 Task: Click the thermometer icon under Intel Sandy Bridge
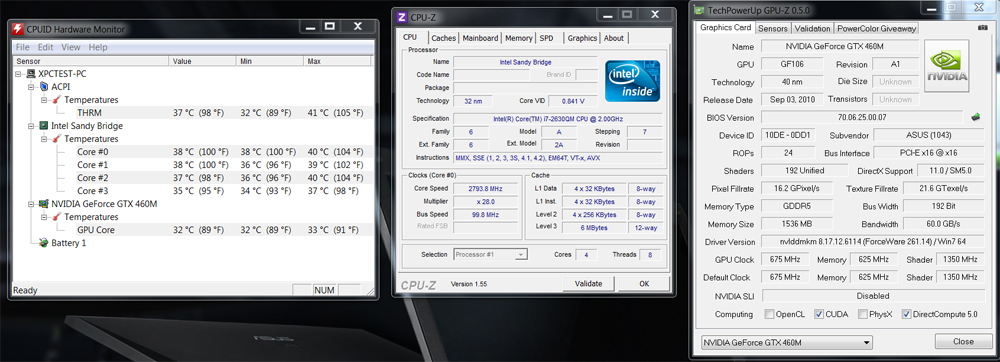point(57,139)
